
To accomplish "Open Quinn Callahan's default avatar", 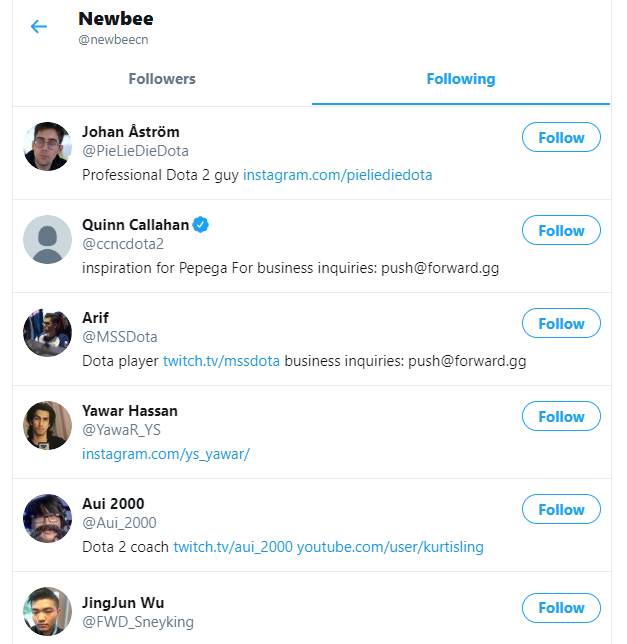I will click(x=47, y=240).
